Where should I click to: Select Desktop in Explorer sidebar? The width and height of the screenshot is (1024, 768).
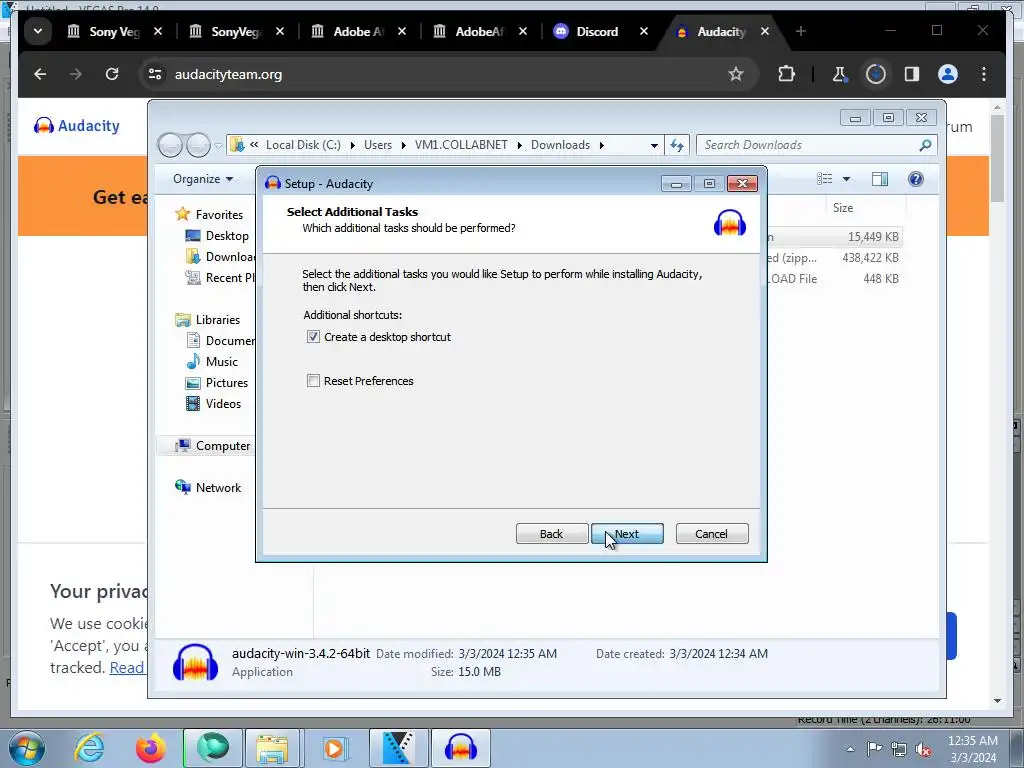(218, 236)
